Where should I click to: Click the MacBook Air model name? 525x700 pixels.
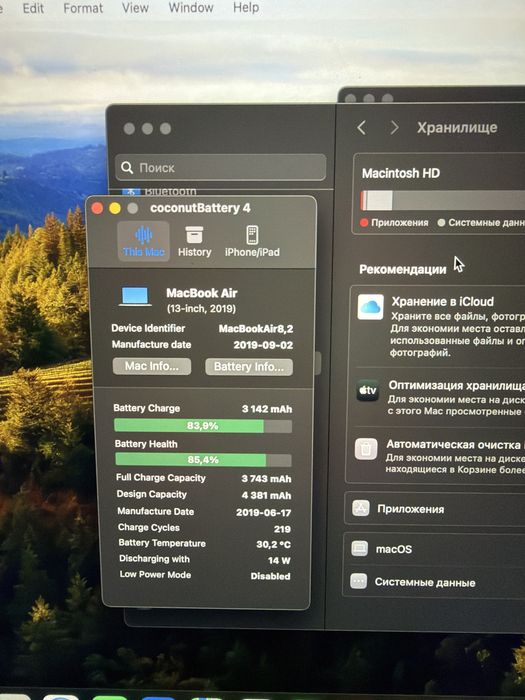pyautogui.click(x=202, y=293)
